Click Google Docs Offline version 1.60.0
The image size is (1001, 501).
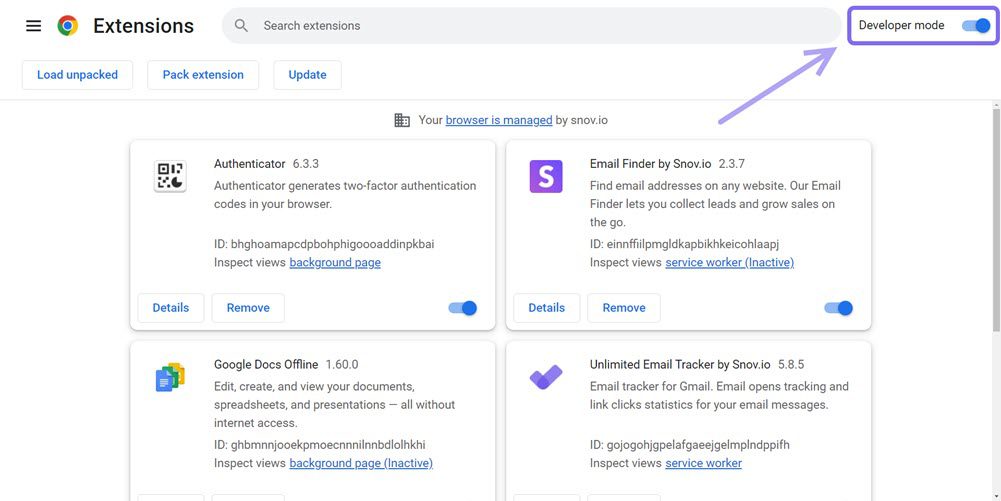click(342, 364)
